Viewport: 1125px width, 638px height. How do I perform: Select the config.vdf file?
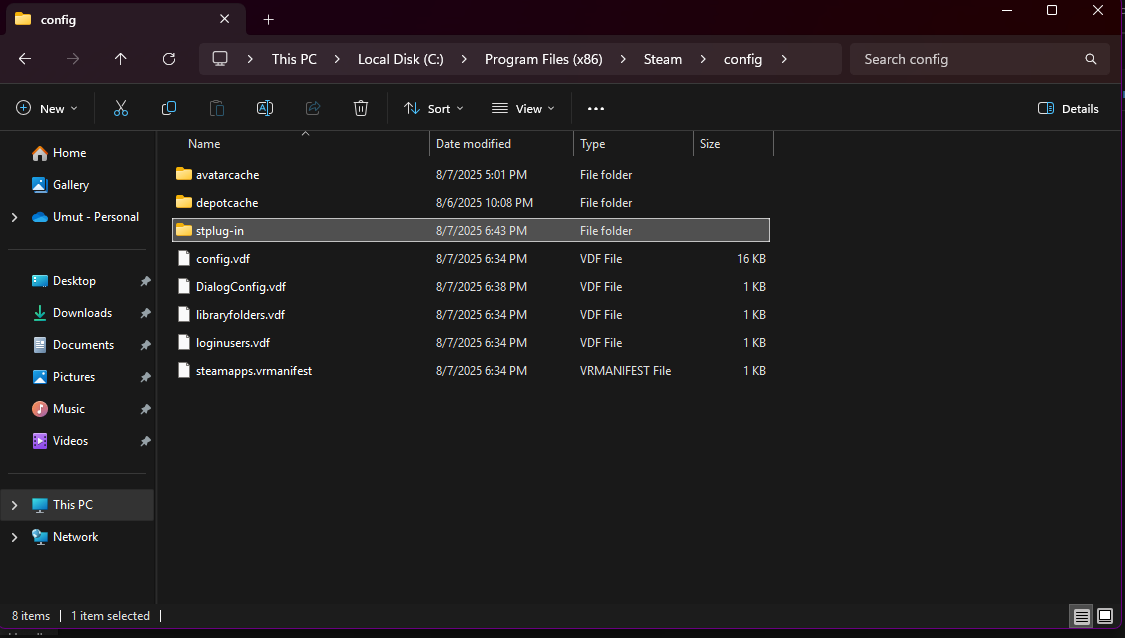(471, 258)
